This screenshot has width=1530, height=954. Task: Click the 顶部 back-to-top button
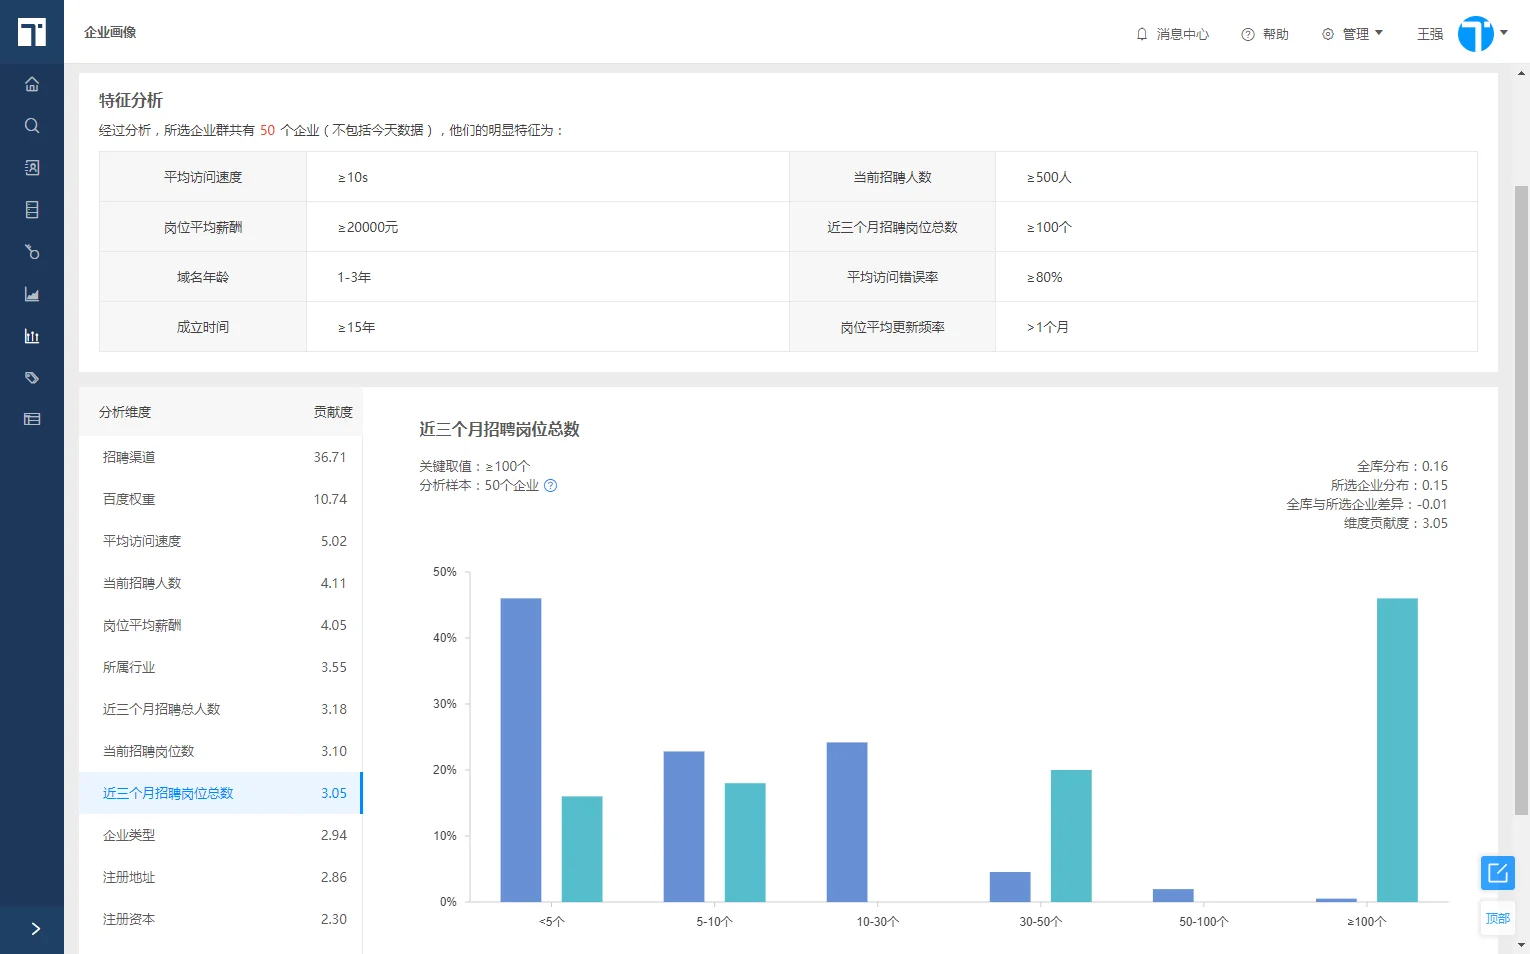coord(1497,917)
